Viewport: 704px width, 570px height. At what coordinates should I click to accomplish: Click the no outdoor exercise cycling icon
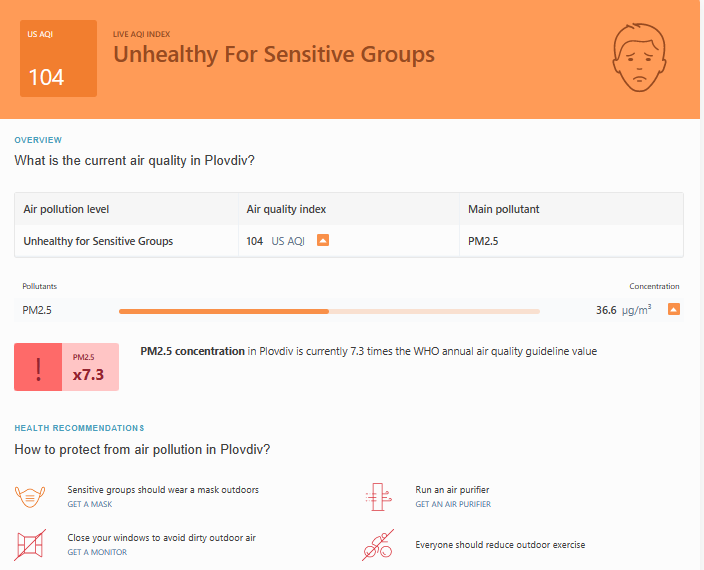point(379,545)
